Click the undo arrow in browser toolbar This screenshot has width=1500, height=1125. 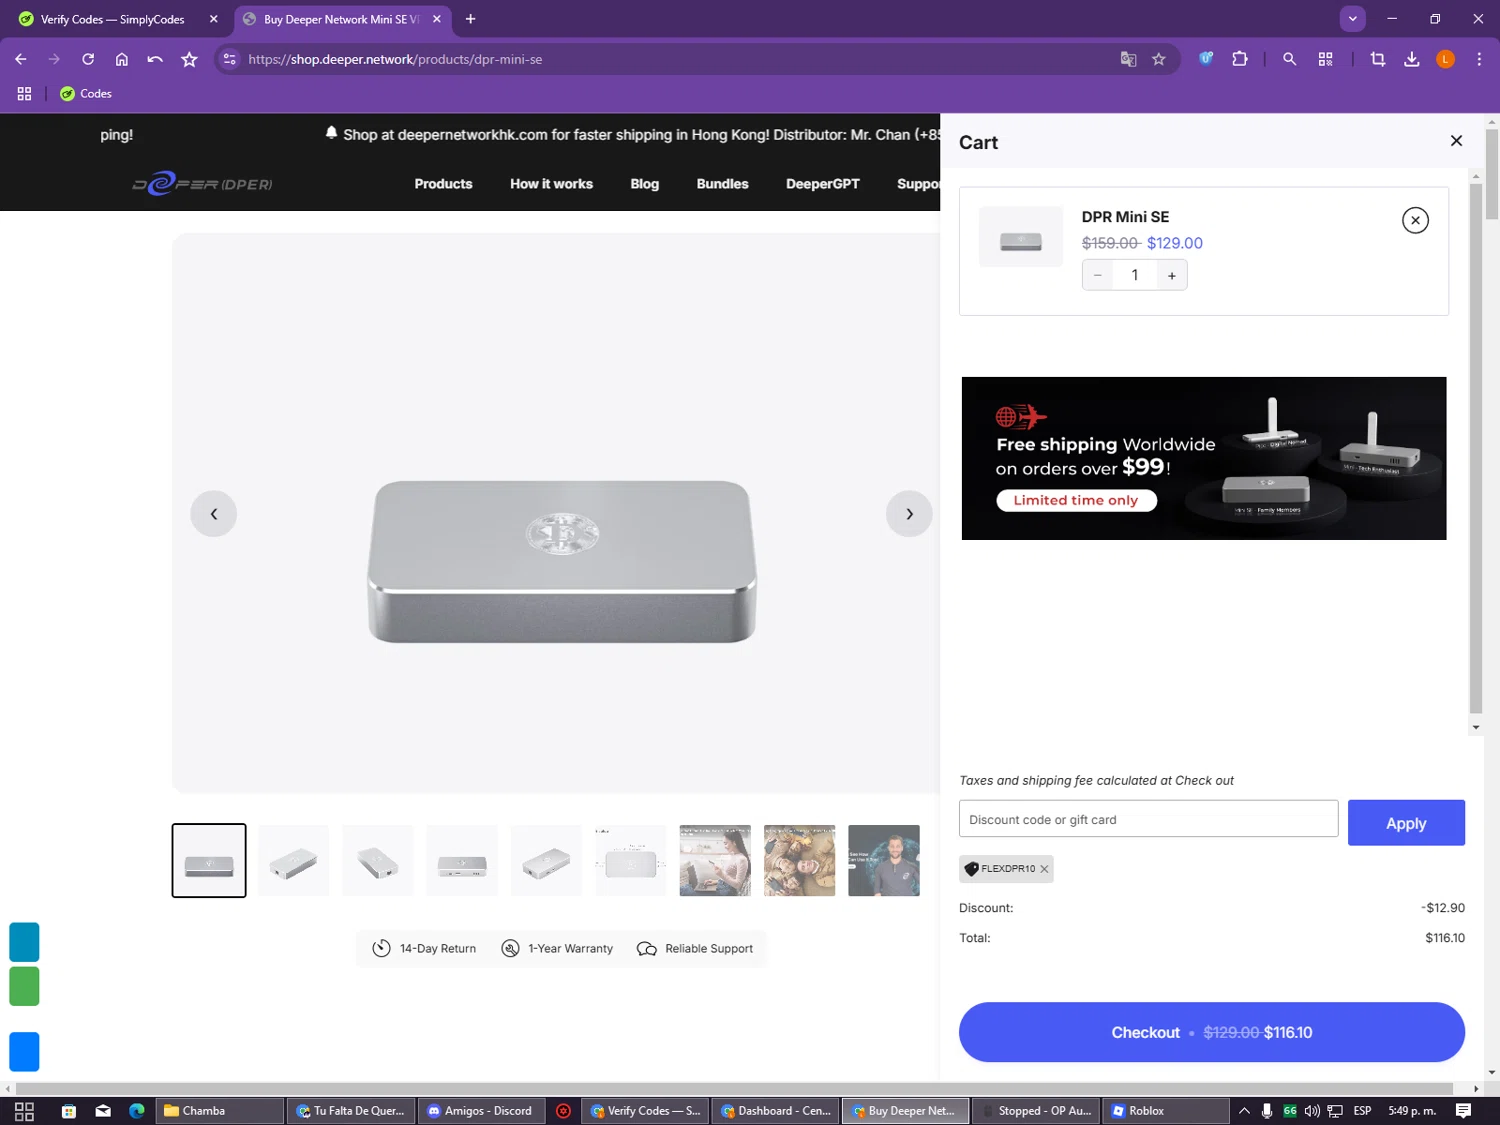tap(155, 59)
